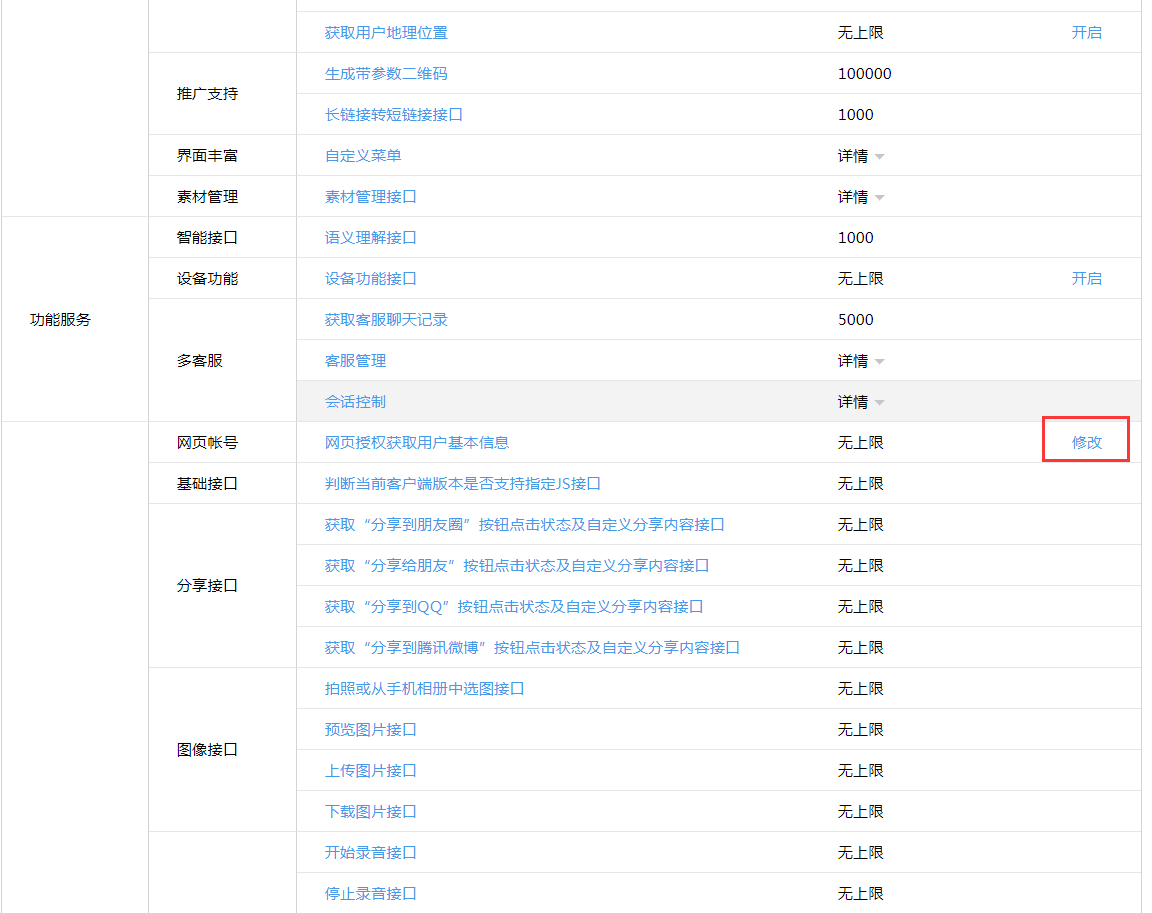Open 判断当前客户端版本是否支持指定JS接口 link
This screenshot has height=913, width=1152.
pyautogui.click(x=462, y=484)
